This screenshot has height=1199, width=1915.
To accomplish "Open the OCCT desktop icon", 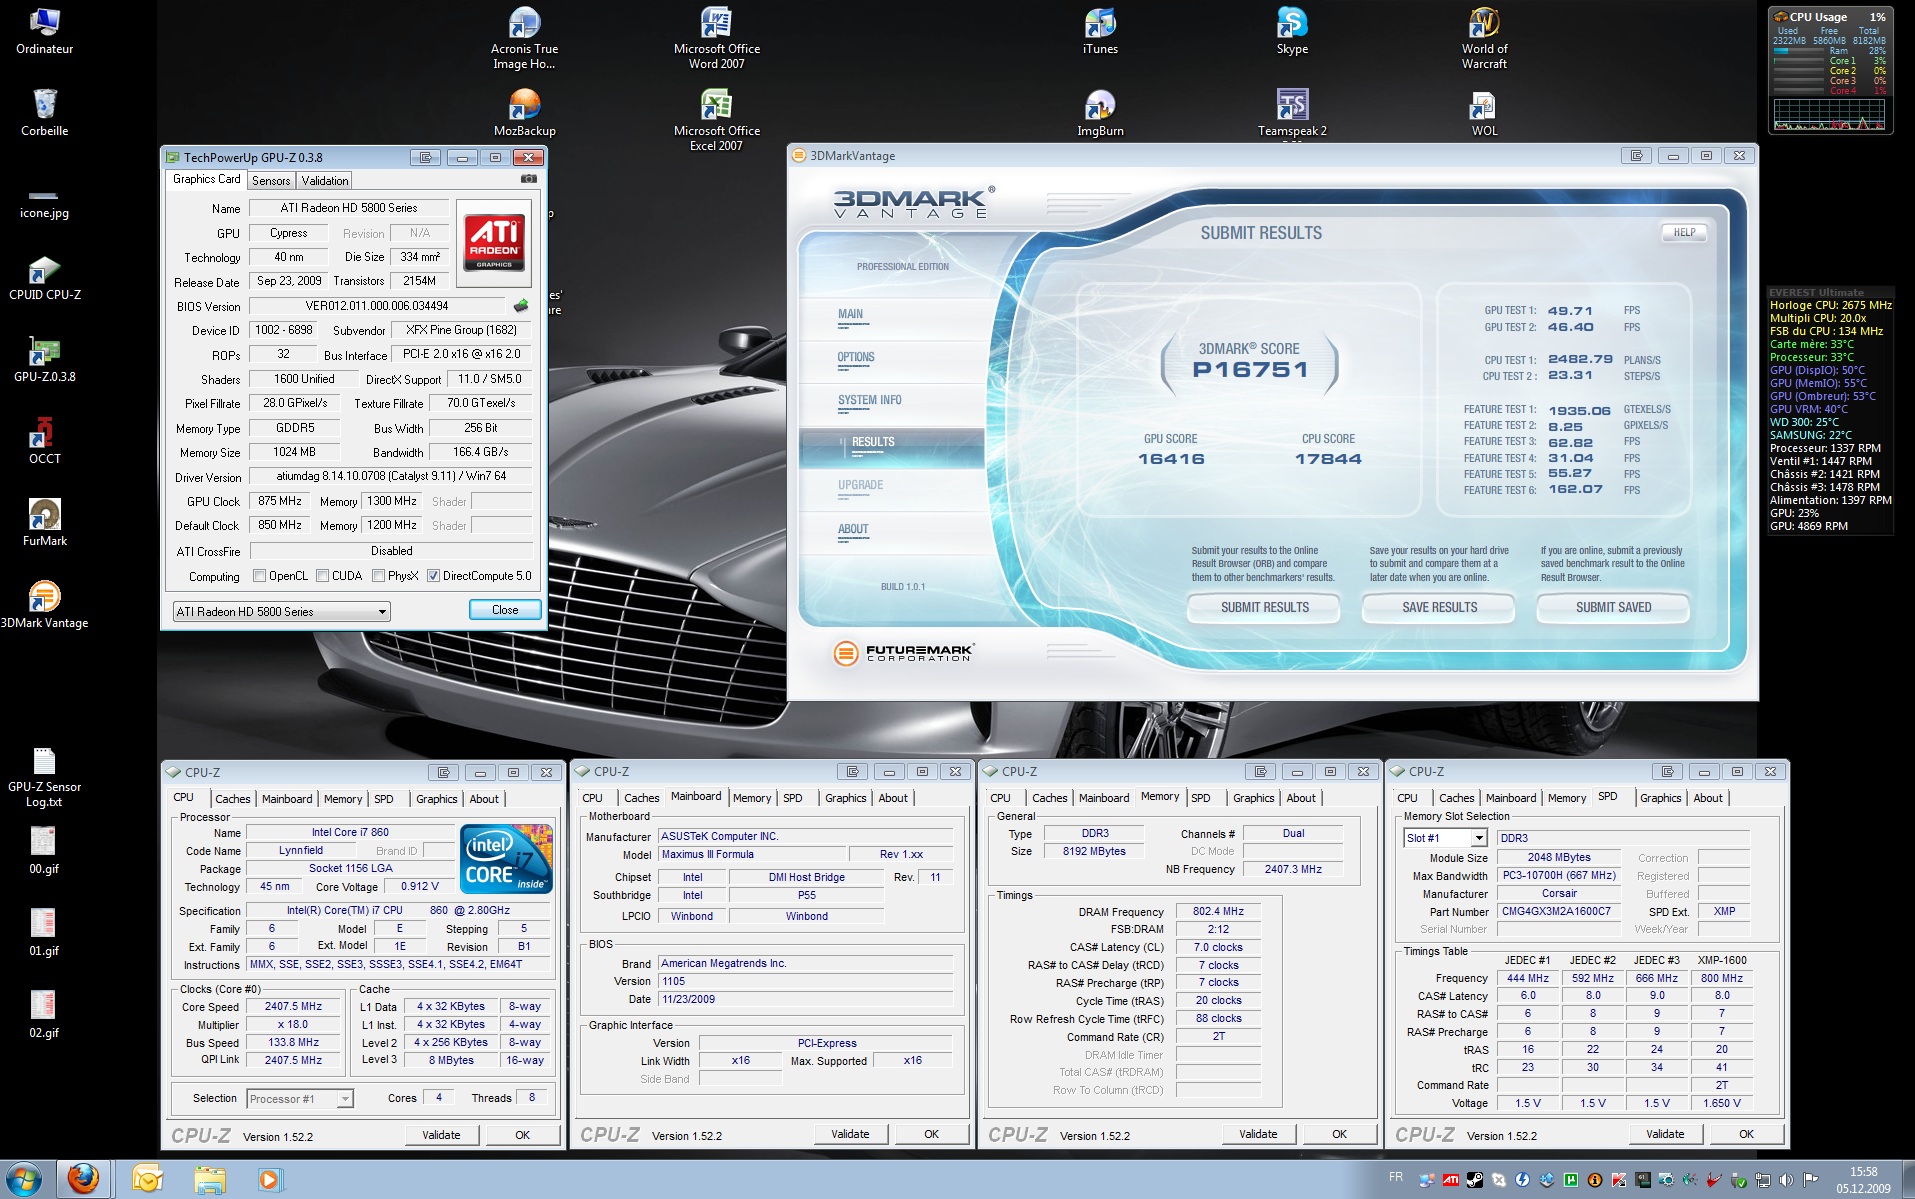I will point(45,434).
